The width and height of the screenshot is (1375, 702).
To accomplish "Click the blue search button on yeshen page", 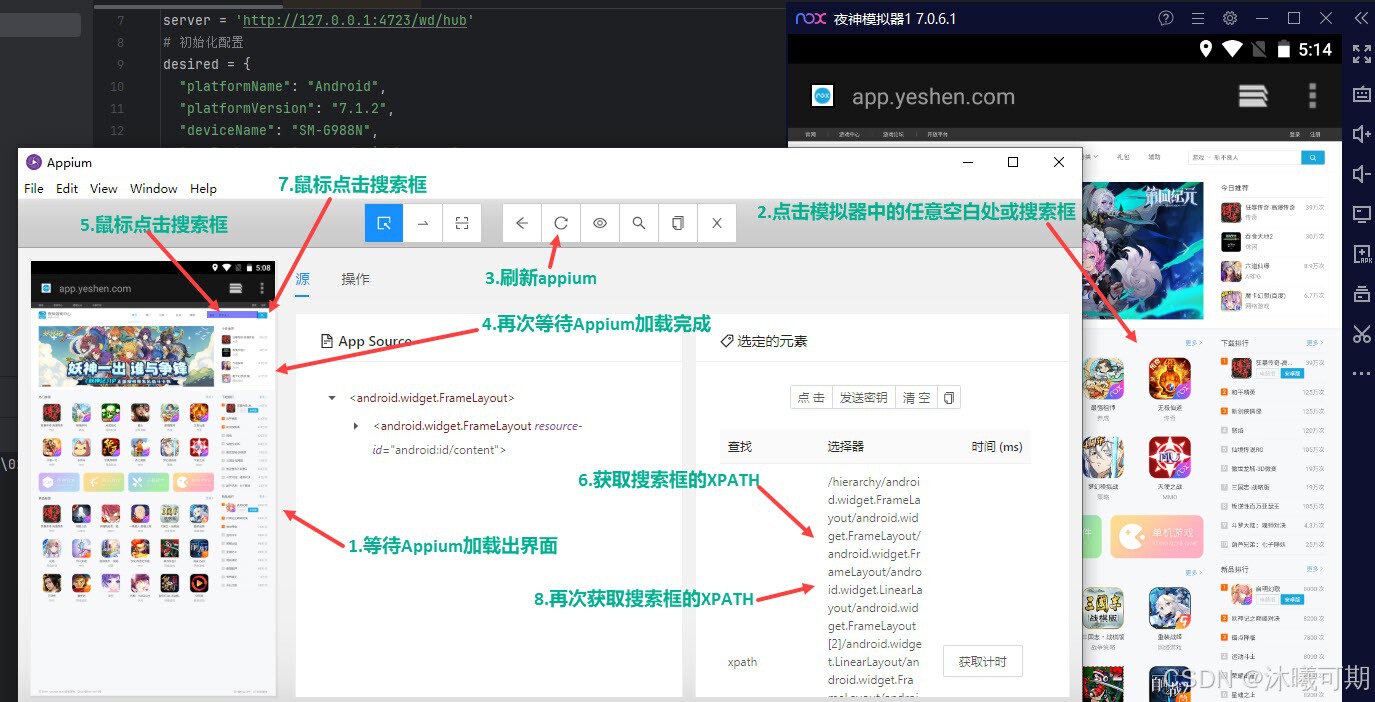I will click(x=1312, y=157).
